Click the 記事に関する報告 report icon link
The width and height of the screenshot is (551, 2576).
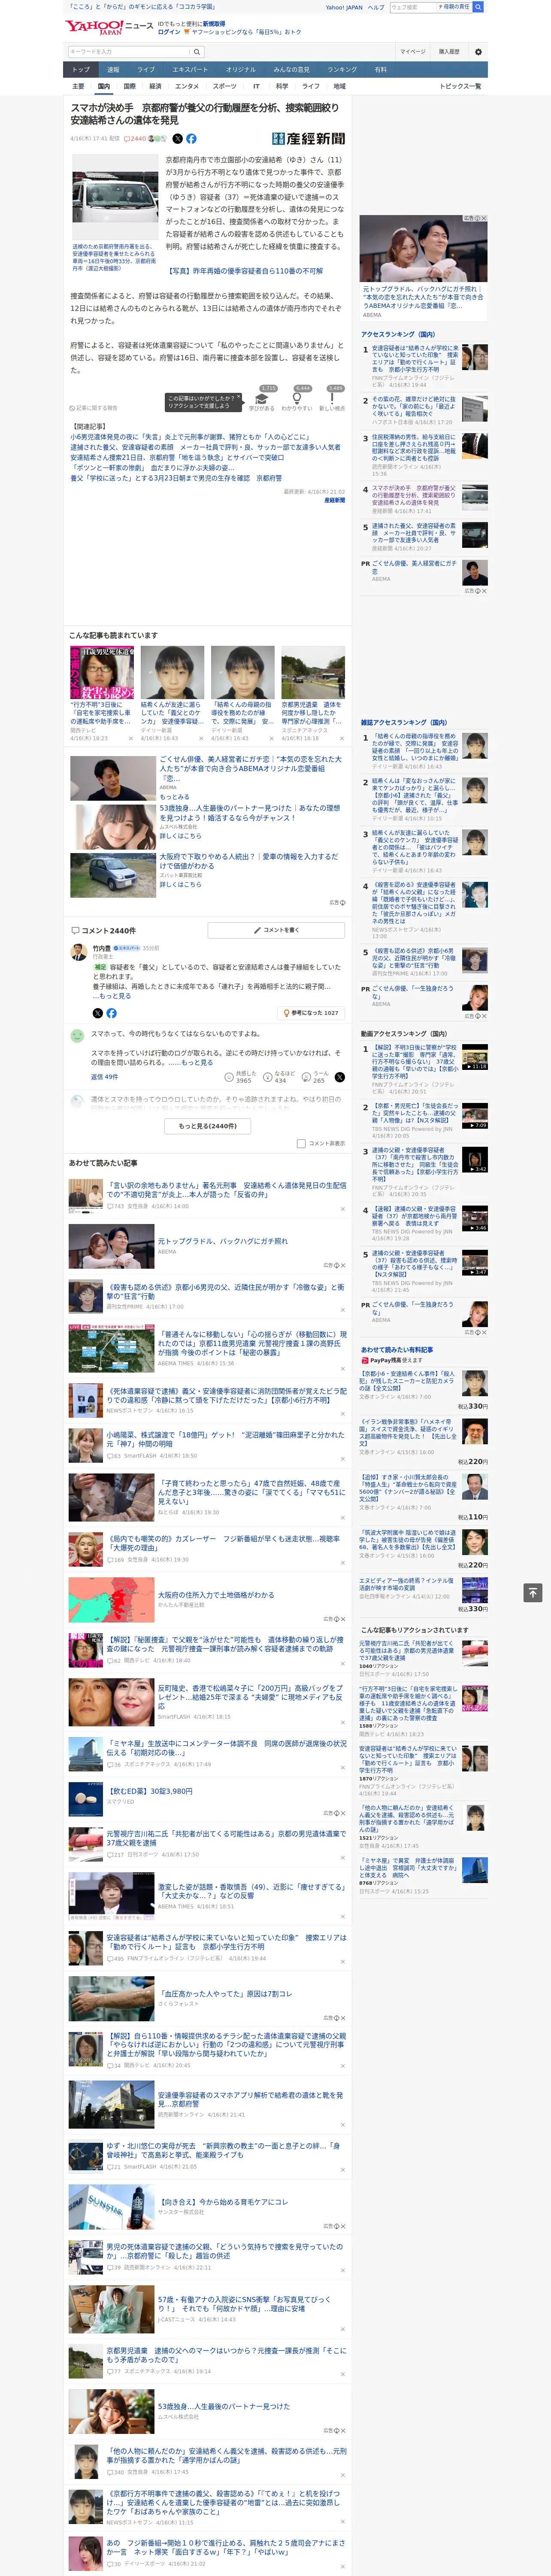coord(94,408)
